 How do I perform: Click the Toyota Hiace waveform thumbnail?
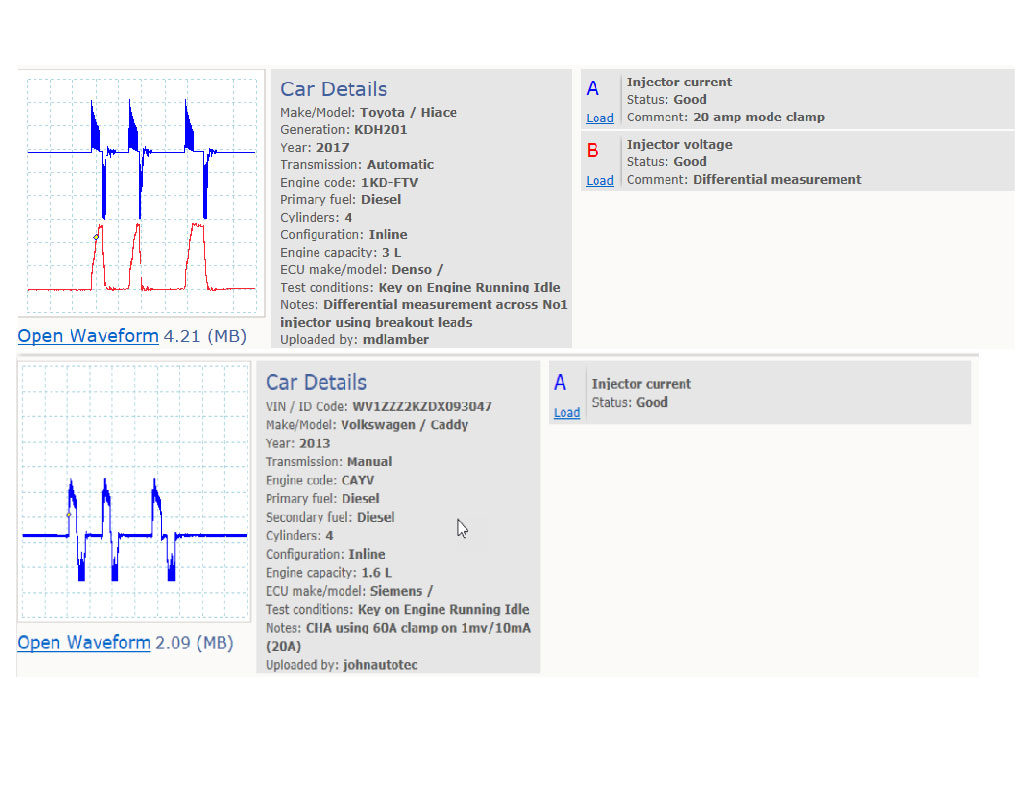(142, 193)
